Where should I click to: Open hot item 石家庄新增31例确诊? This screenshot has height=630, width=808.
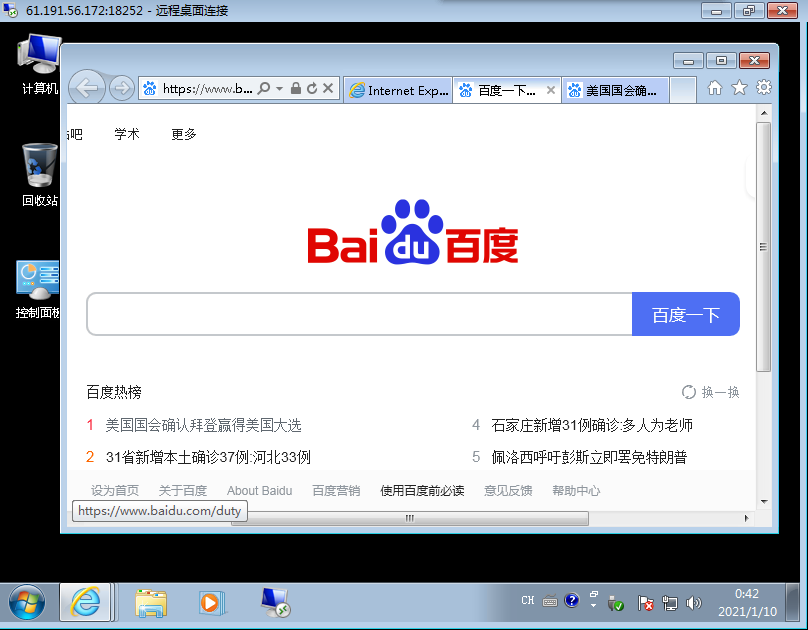pos(592,425)
